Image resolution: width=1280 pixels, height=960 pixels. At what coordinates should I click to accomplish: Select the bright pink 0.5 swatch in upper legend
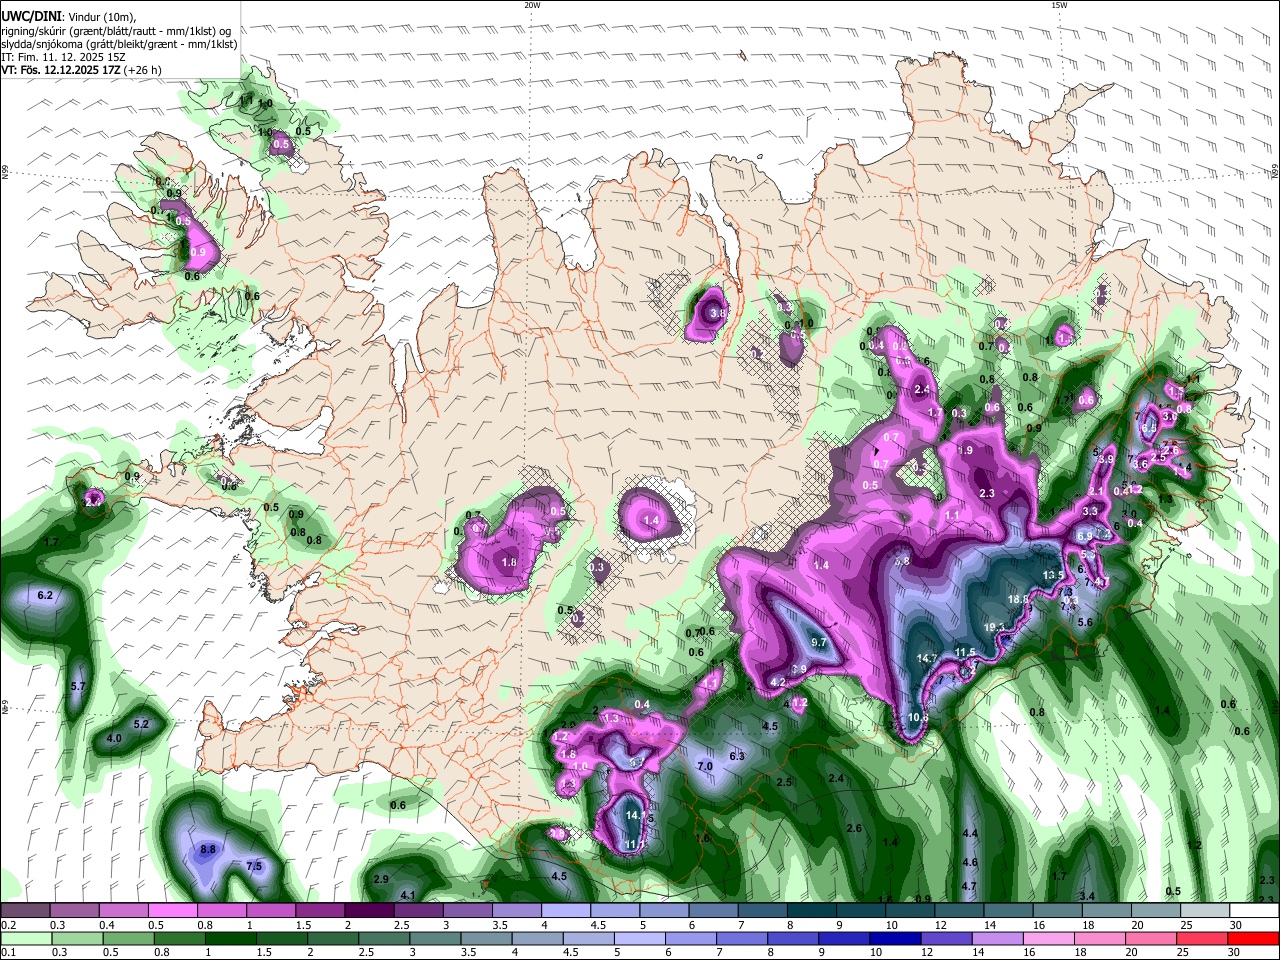[172, 911]
